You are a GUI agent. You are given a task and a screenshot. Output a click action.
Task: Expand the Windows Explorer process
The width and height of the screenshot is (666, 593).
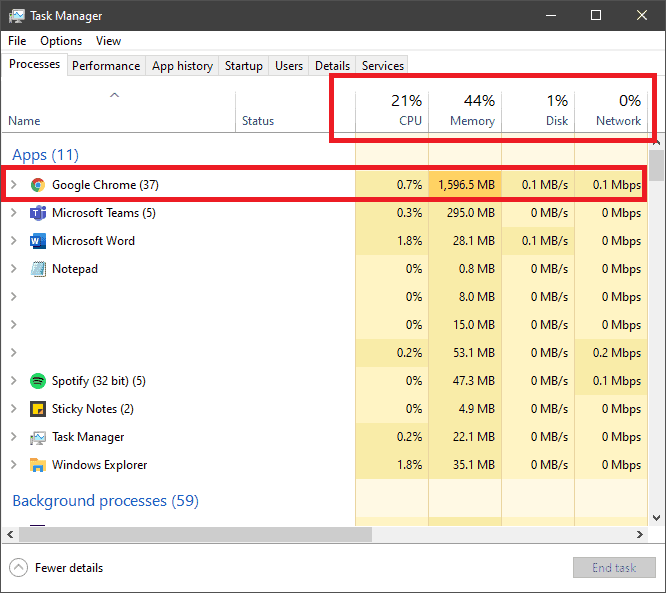14,464
